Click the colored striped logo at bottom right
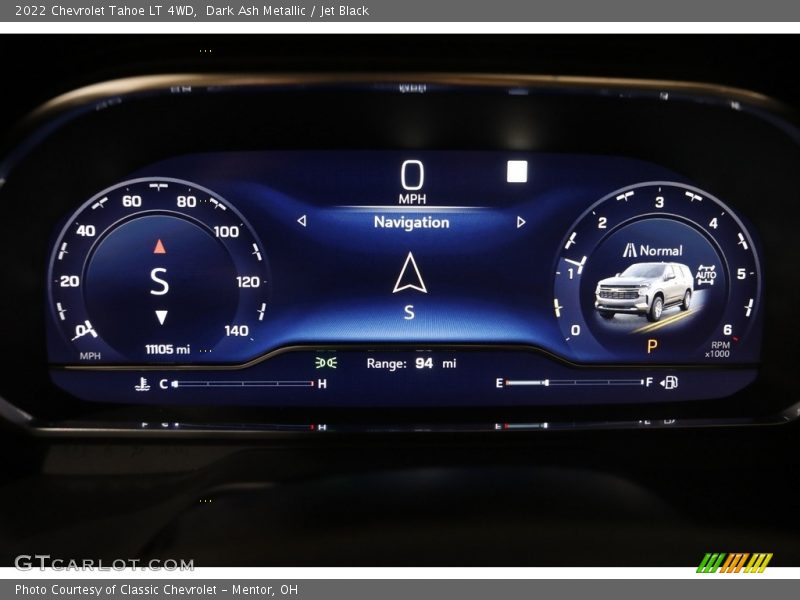This screenshot has width=800, height=600. click(x=735, y=562)
